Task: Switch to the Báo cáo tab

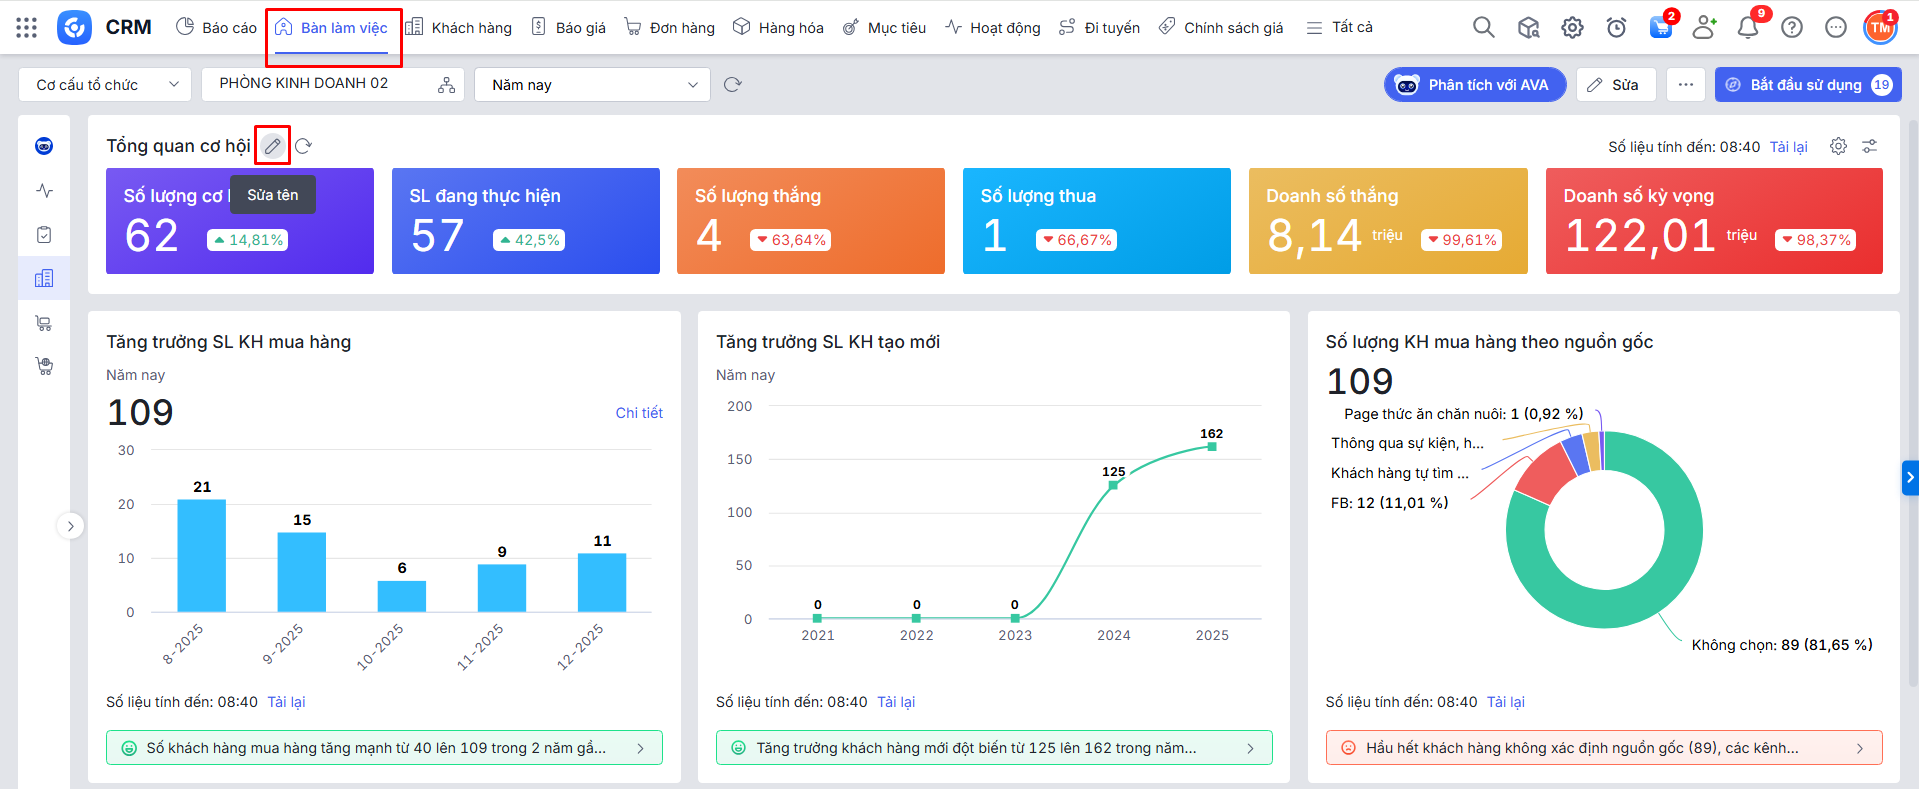Action: [217, 28]
